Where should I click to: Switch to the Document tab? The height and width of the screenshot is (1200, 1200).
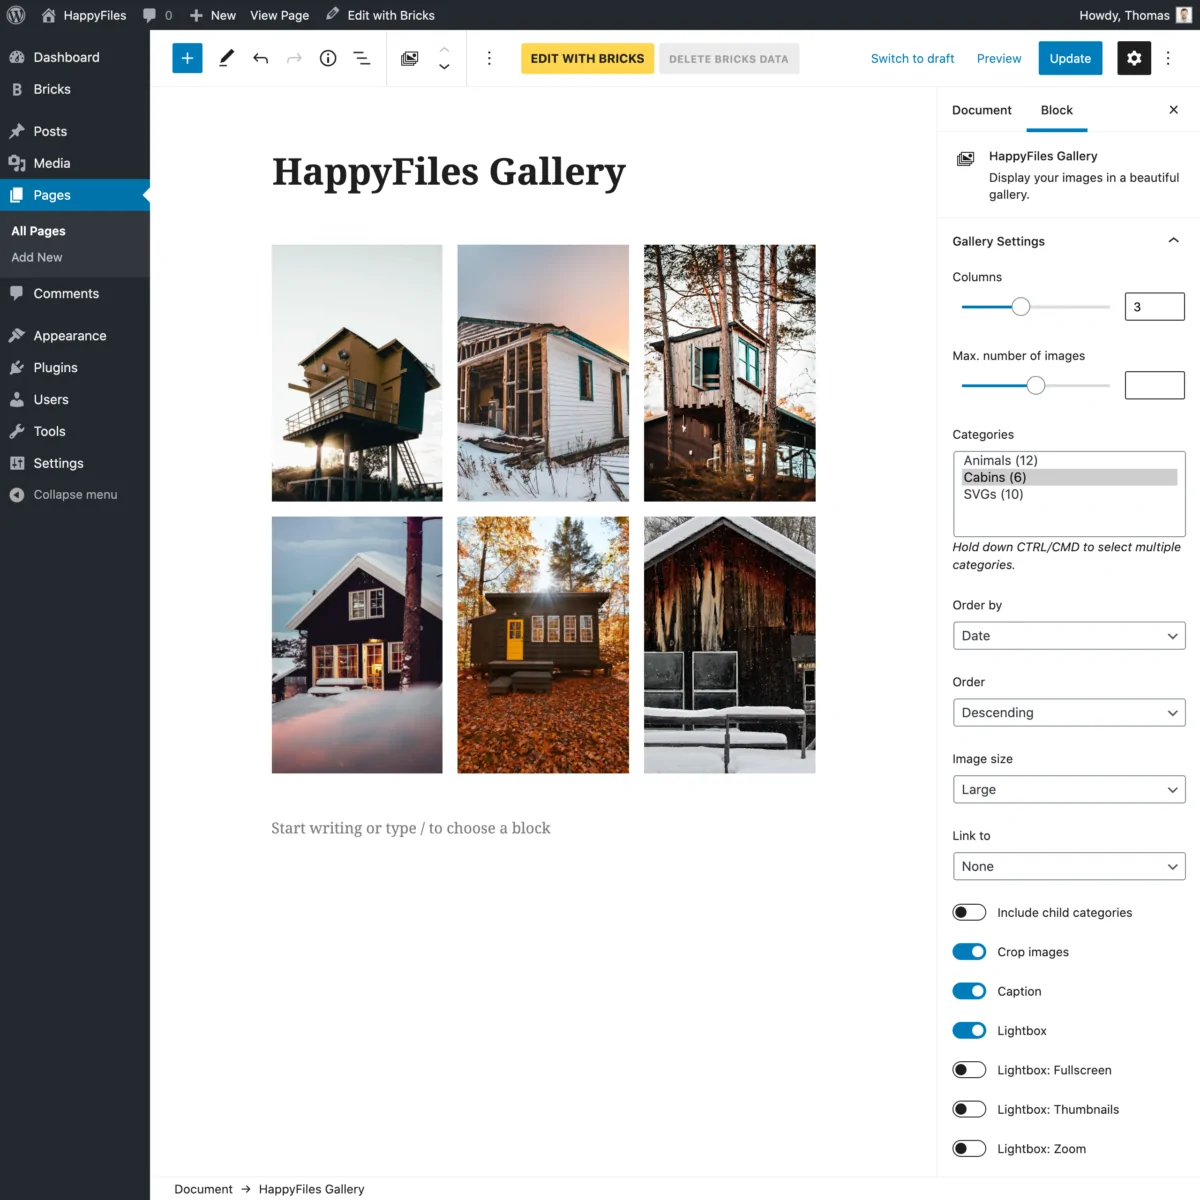[981, 110]
